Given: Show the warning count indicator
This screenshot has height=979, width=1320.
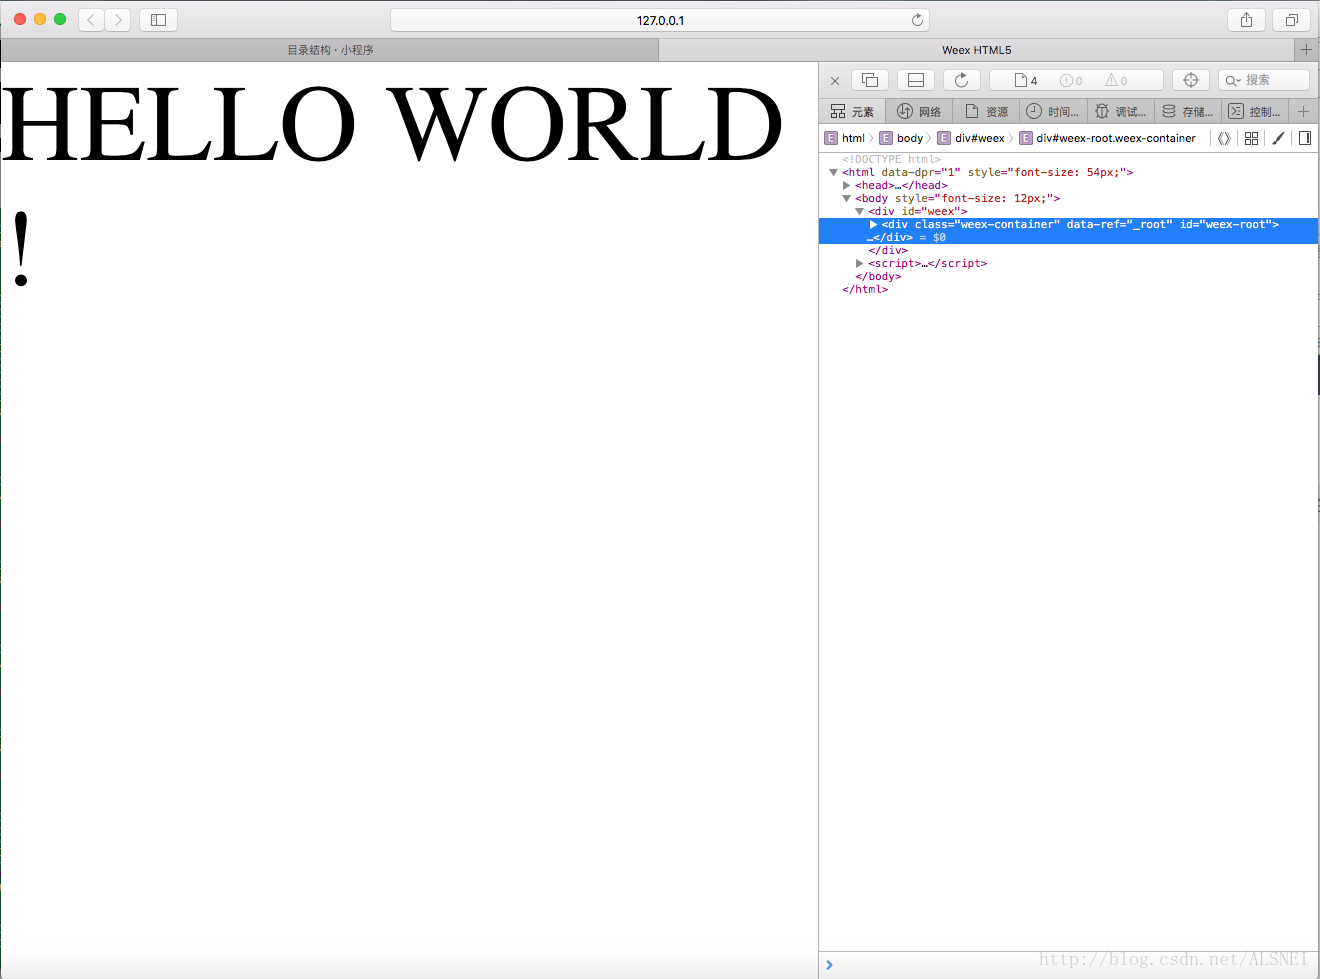Looking at the screenshot, I should (1116, 80).
